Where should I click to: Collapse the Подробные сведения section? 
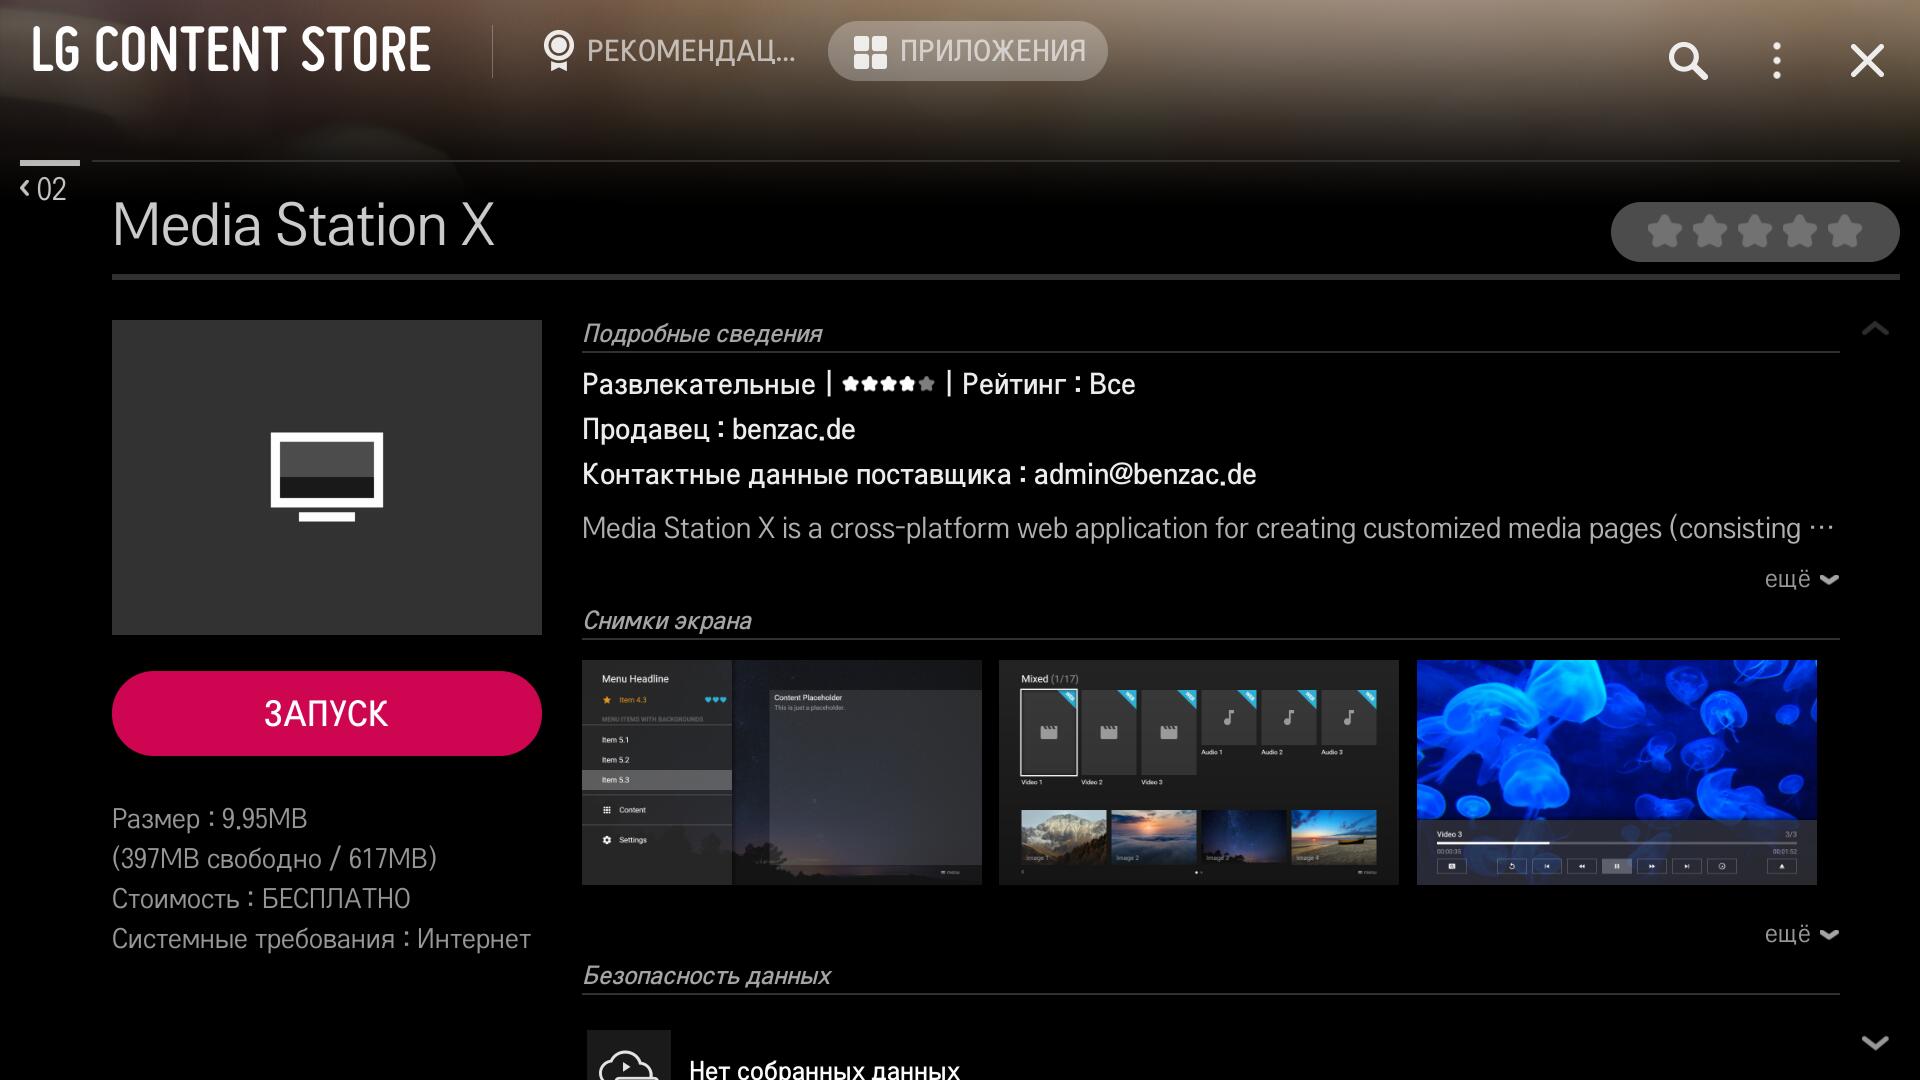click(1875, 329)
